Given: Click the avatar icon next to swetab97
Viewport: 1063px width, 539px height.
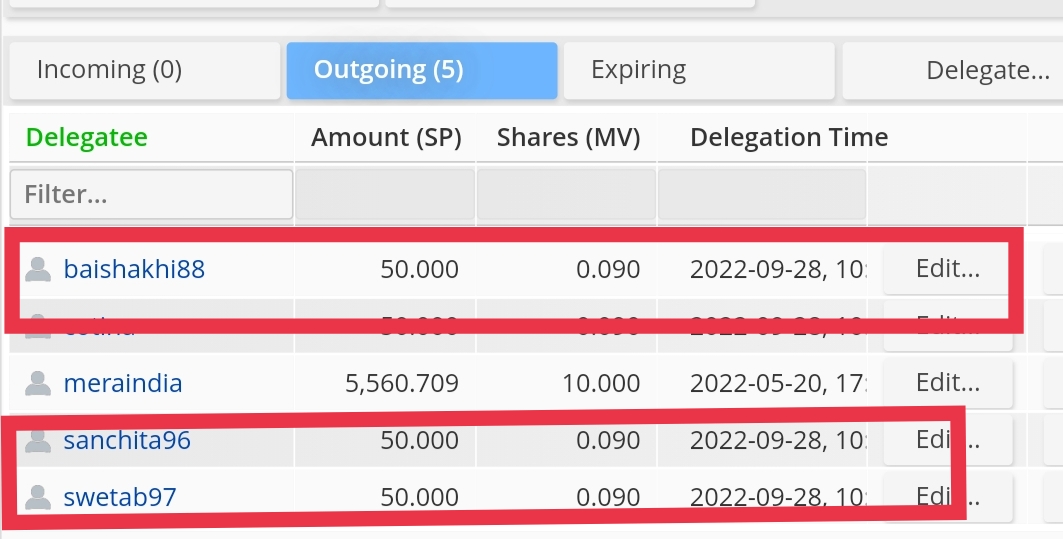Looking at the screenshot, I should click(x=38, y=497).
